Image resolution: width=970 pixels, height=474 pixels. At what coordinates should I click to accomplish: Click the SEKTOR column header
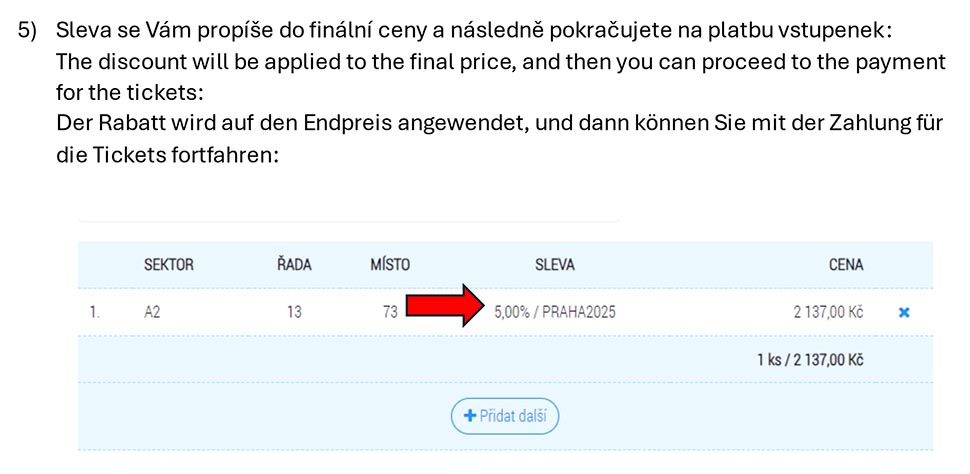tap(169, 265)
